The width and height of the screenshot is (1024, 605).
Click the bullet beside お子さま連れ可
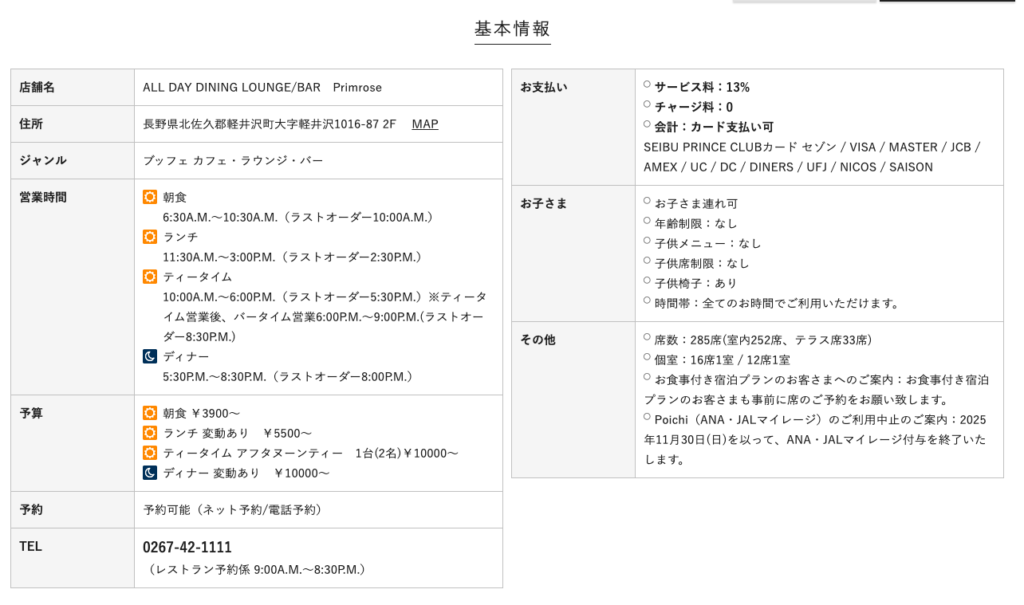click(x=647, y=203)
